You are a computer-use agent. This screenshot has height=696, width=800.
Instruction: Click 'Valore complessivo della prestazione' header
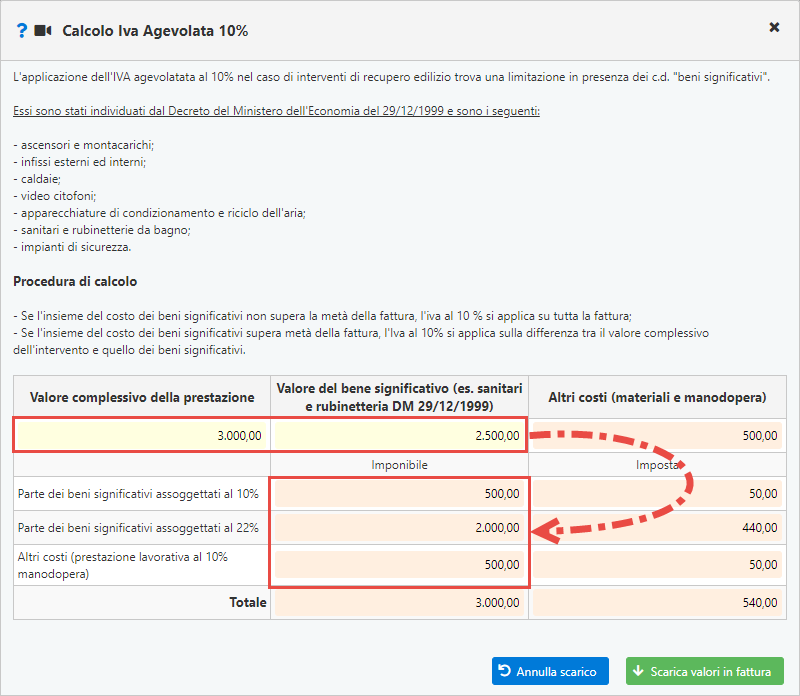[142, 397]
